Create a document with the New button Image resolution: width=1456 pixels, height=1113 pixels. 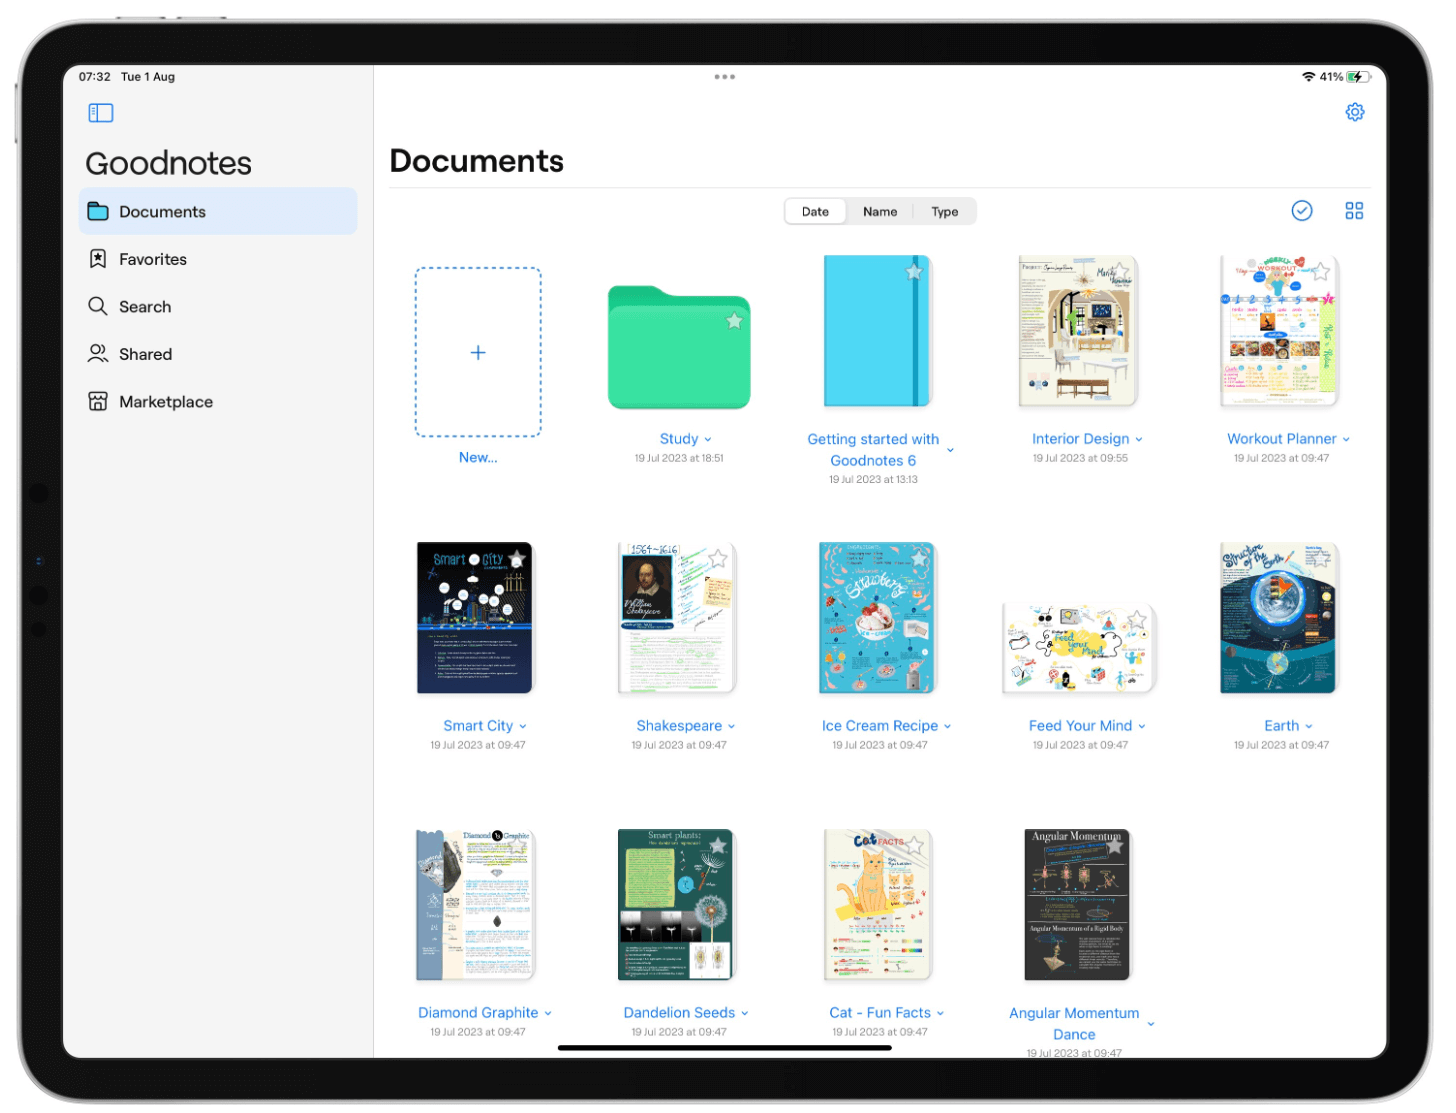click(478, 352)
